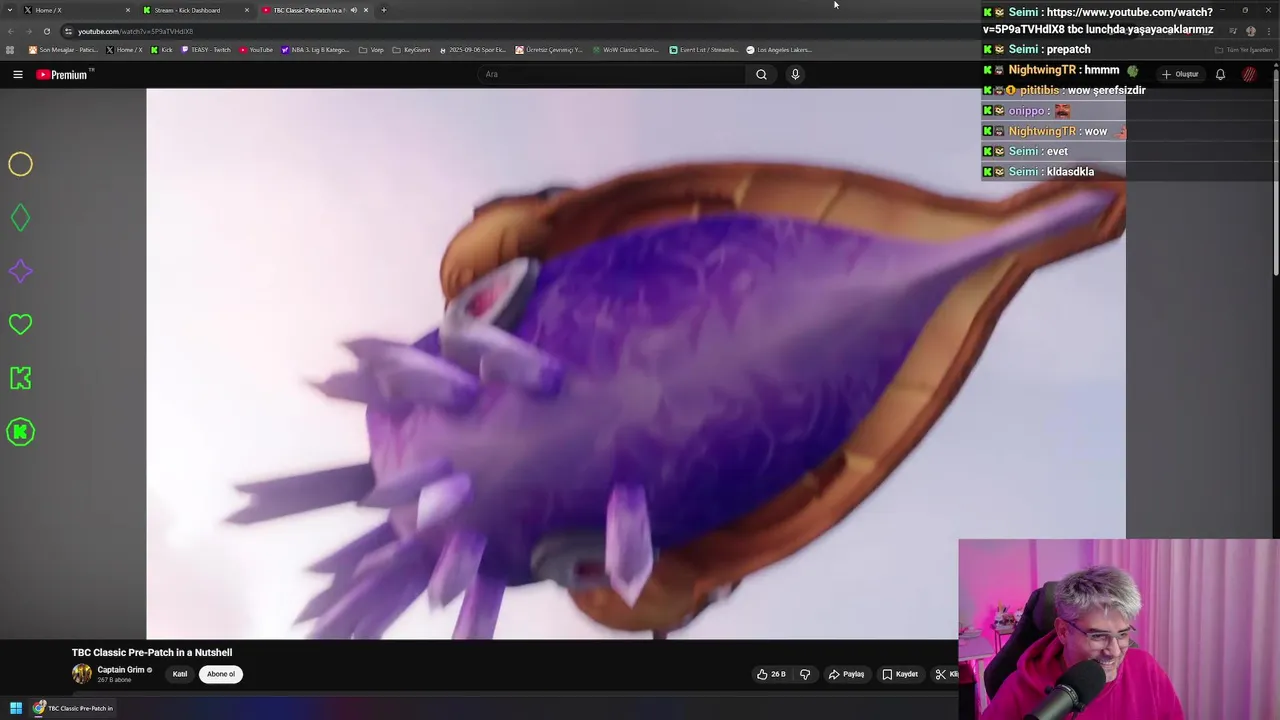
Task: Expand the 'Vorp' bookmark folder
Action: 371,50
